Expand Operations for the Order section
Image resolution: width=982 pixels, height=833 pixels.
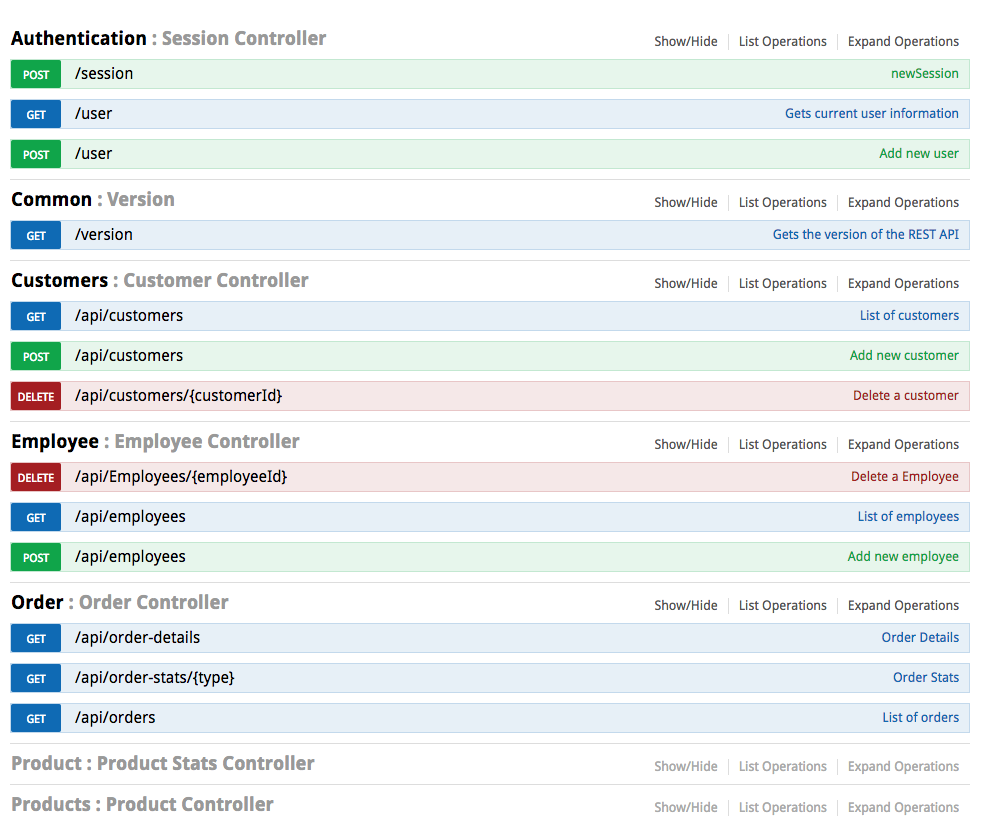(903, 606)
